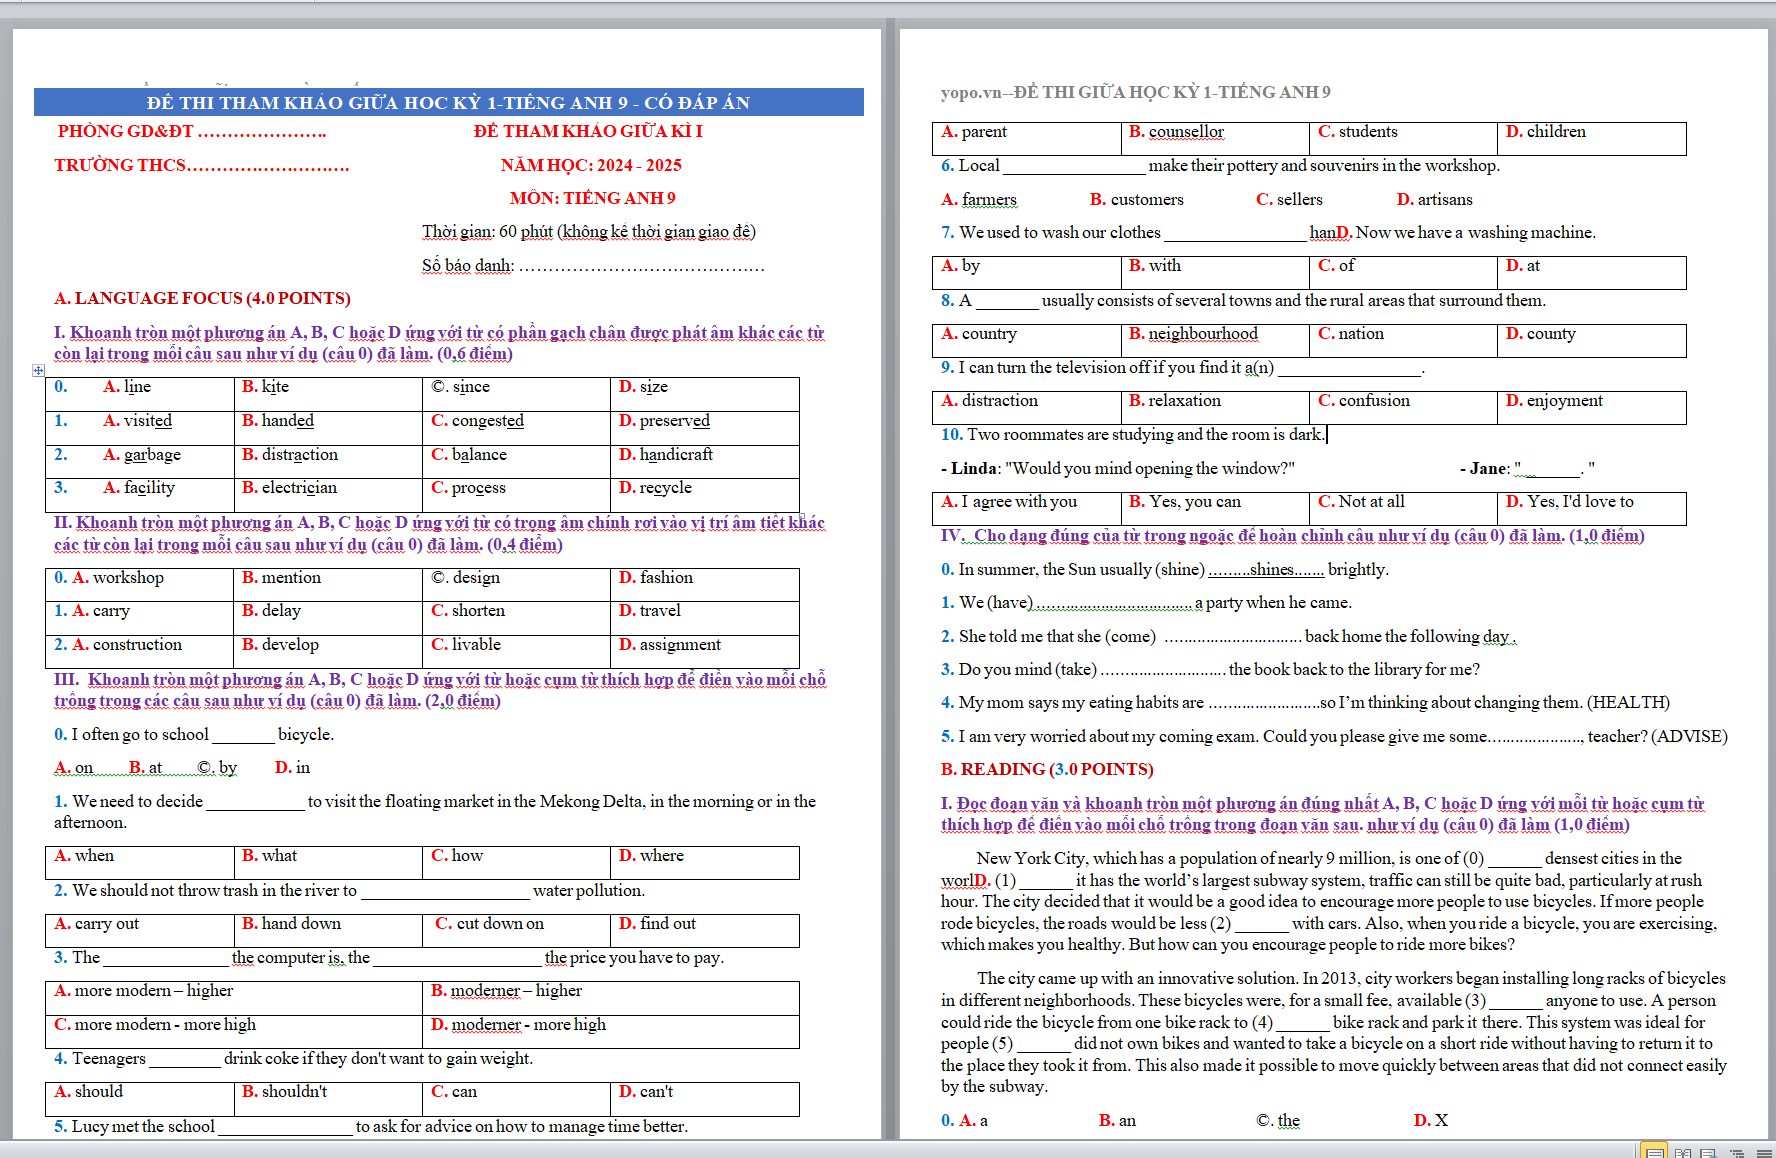Click the 'D. X' option under the passage
The width and height of the screenshot is (1776, 1158).
tap(1431, 1120)
